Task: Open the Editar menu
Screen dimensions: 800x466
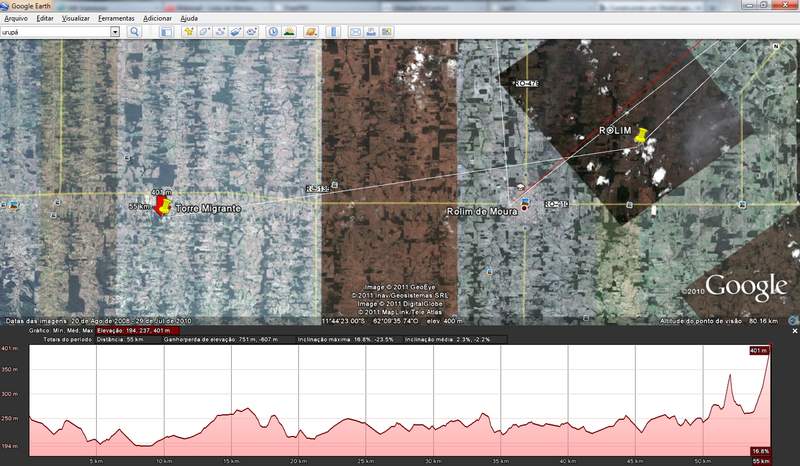Action: pyautogui.click(x=45, y=18)
